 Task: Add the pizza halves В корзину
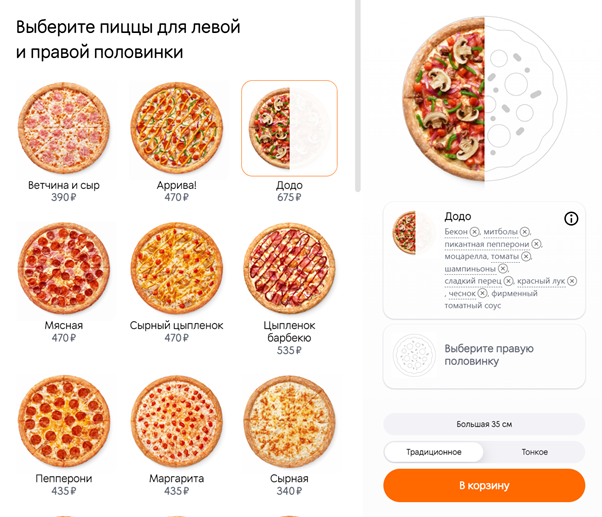[x=484, y=486]
